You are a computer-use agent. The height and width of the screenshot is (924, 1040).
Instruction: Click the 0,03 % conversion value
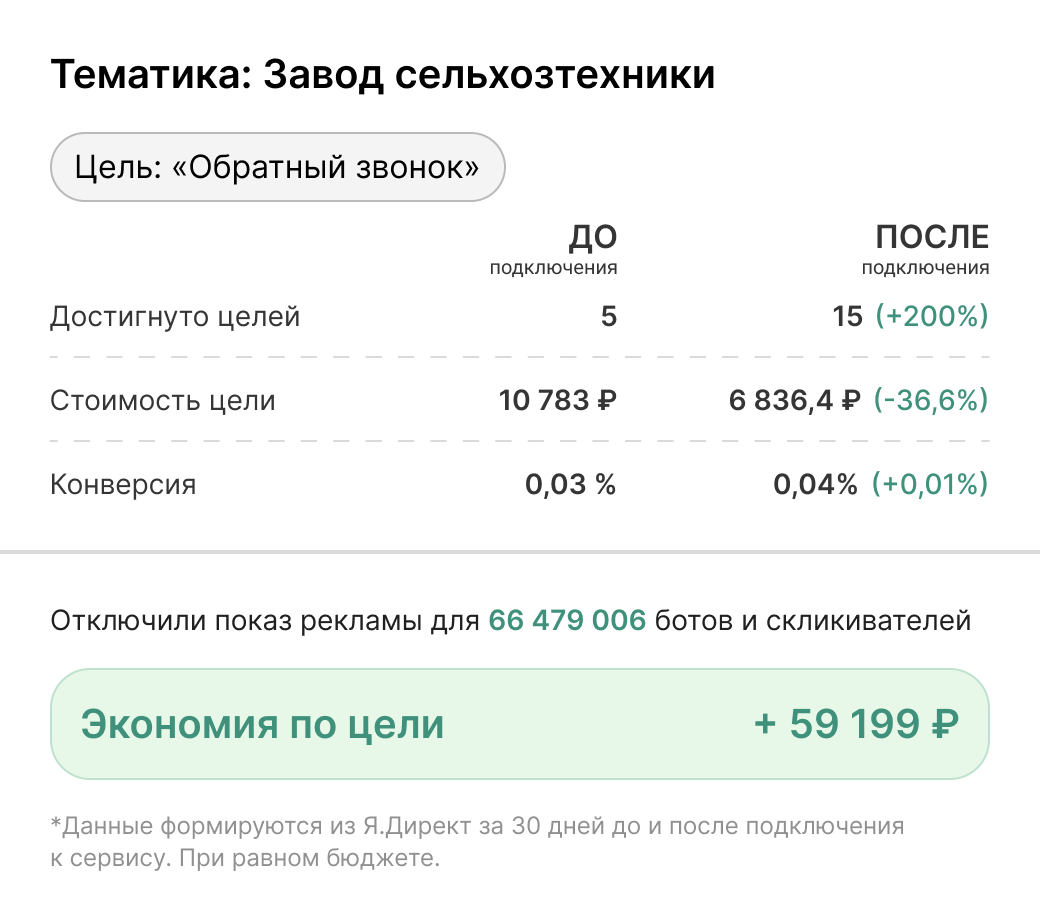(571, 486)
